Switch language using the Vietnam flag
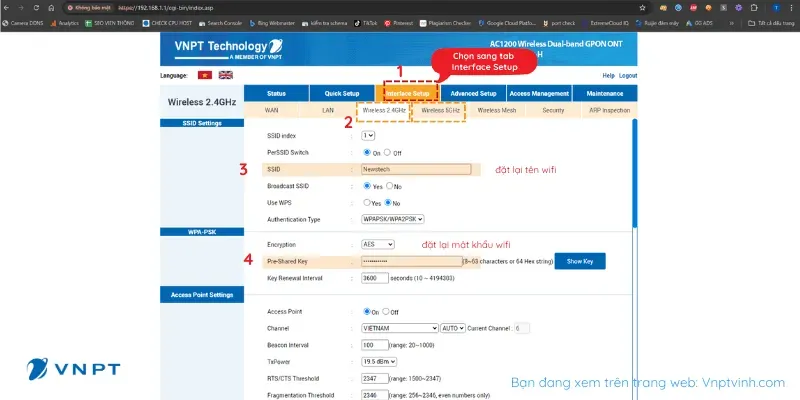The height and width of the screenshot is (400, 800). point(205,75)
